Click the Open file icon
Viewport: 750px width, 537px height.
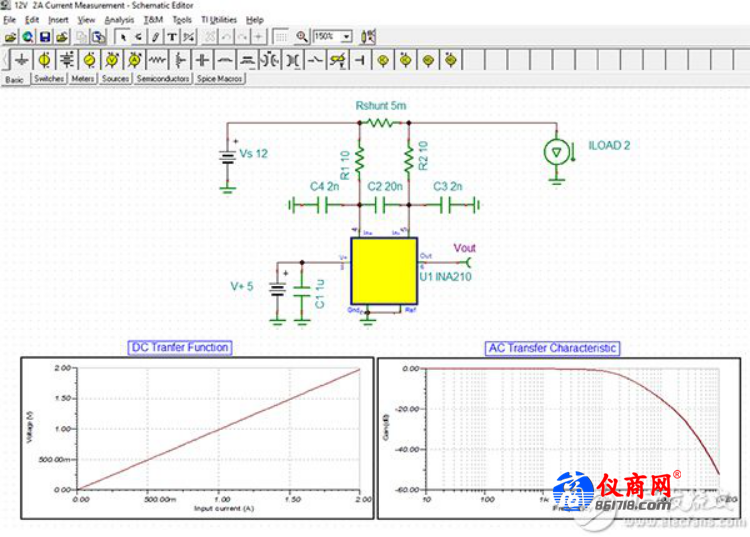tap(11, 37)
